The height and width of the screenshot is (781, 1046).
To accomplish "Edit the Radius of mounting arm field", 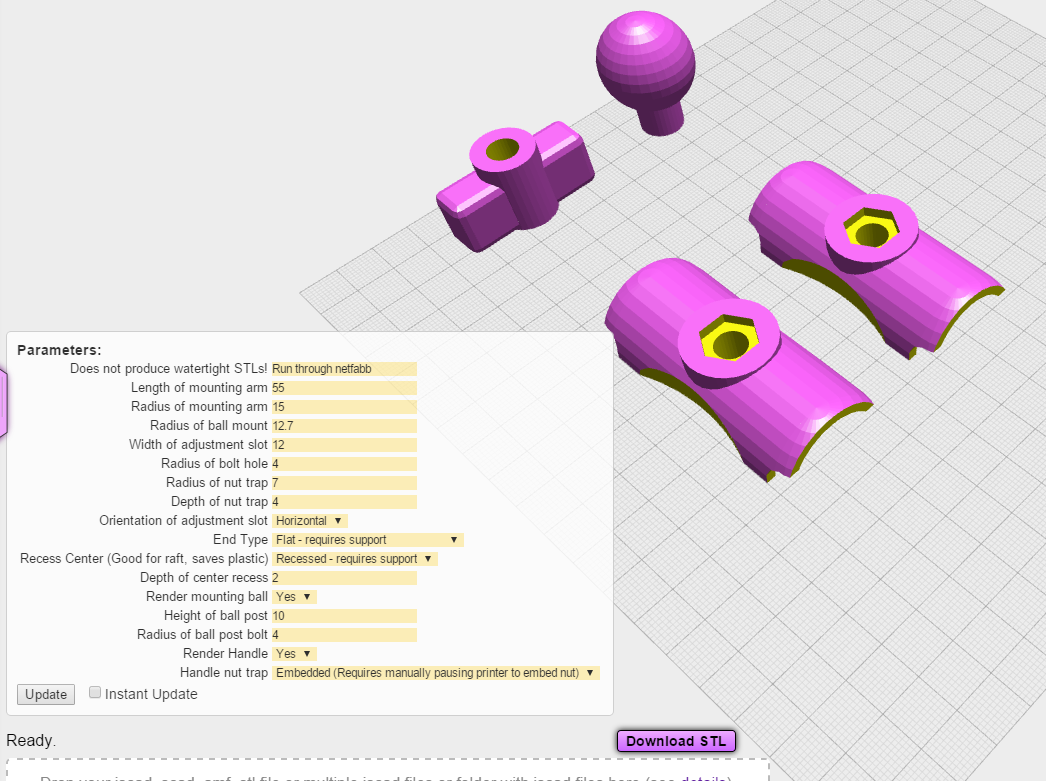I will (344, 407).
